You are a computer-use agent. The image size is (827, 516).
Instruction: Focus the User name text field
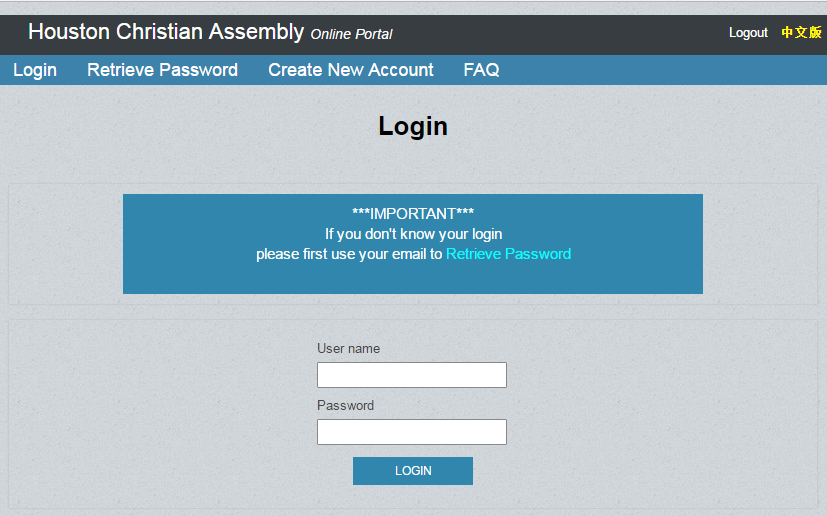(x=412, y=375)
